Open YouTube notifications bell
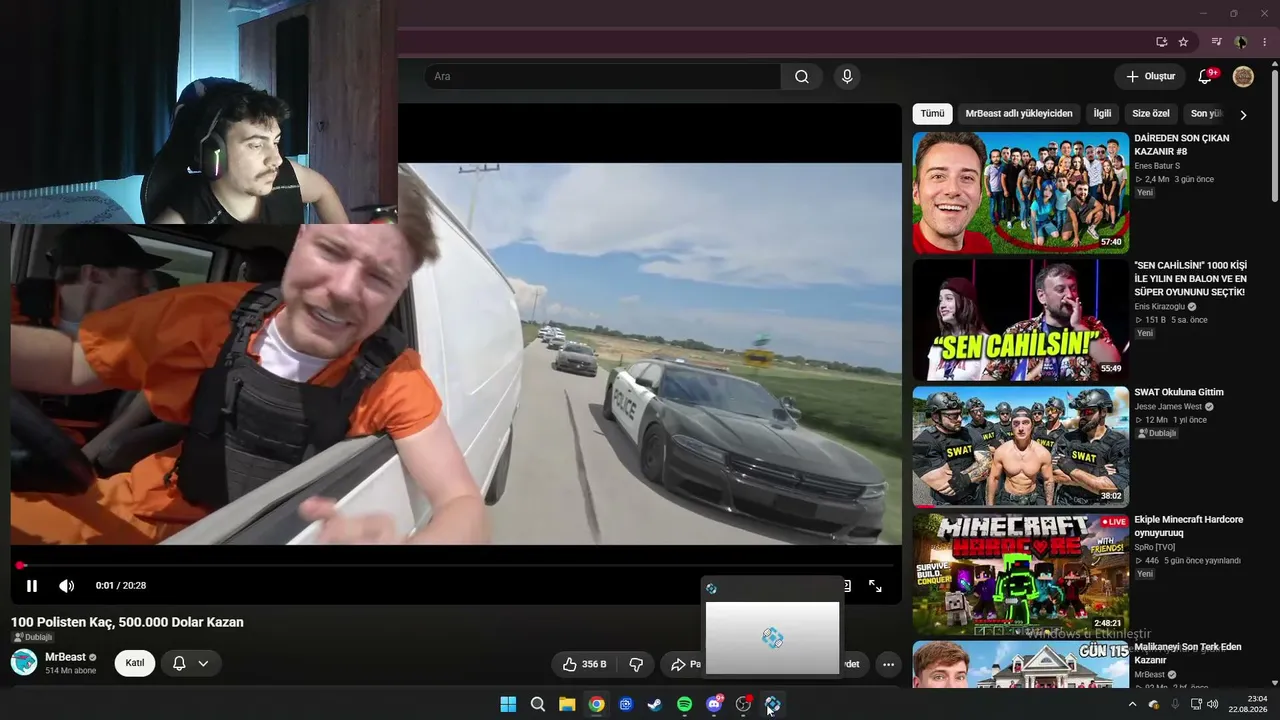The height and width of the screenshot is (720, 1280). click(1205, 77)
